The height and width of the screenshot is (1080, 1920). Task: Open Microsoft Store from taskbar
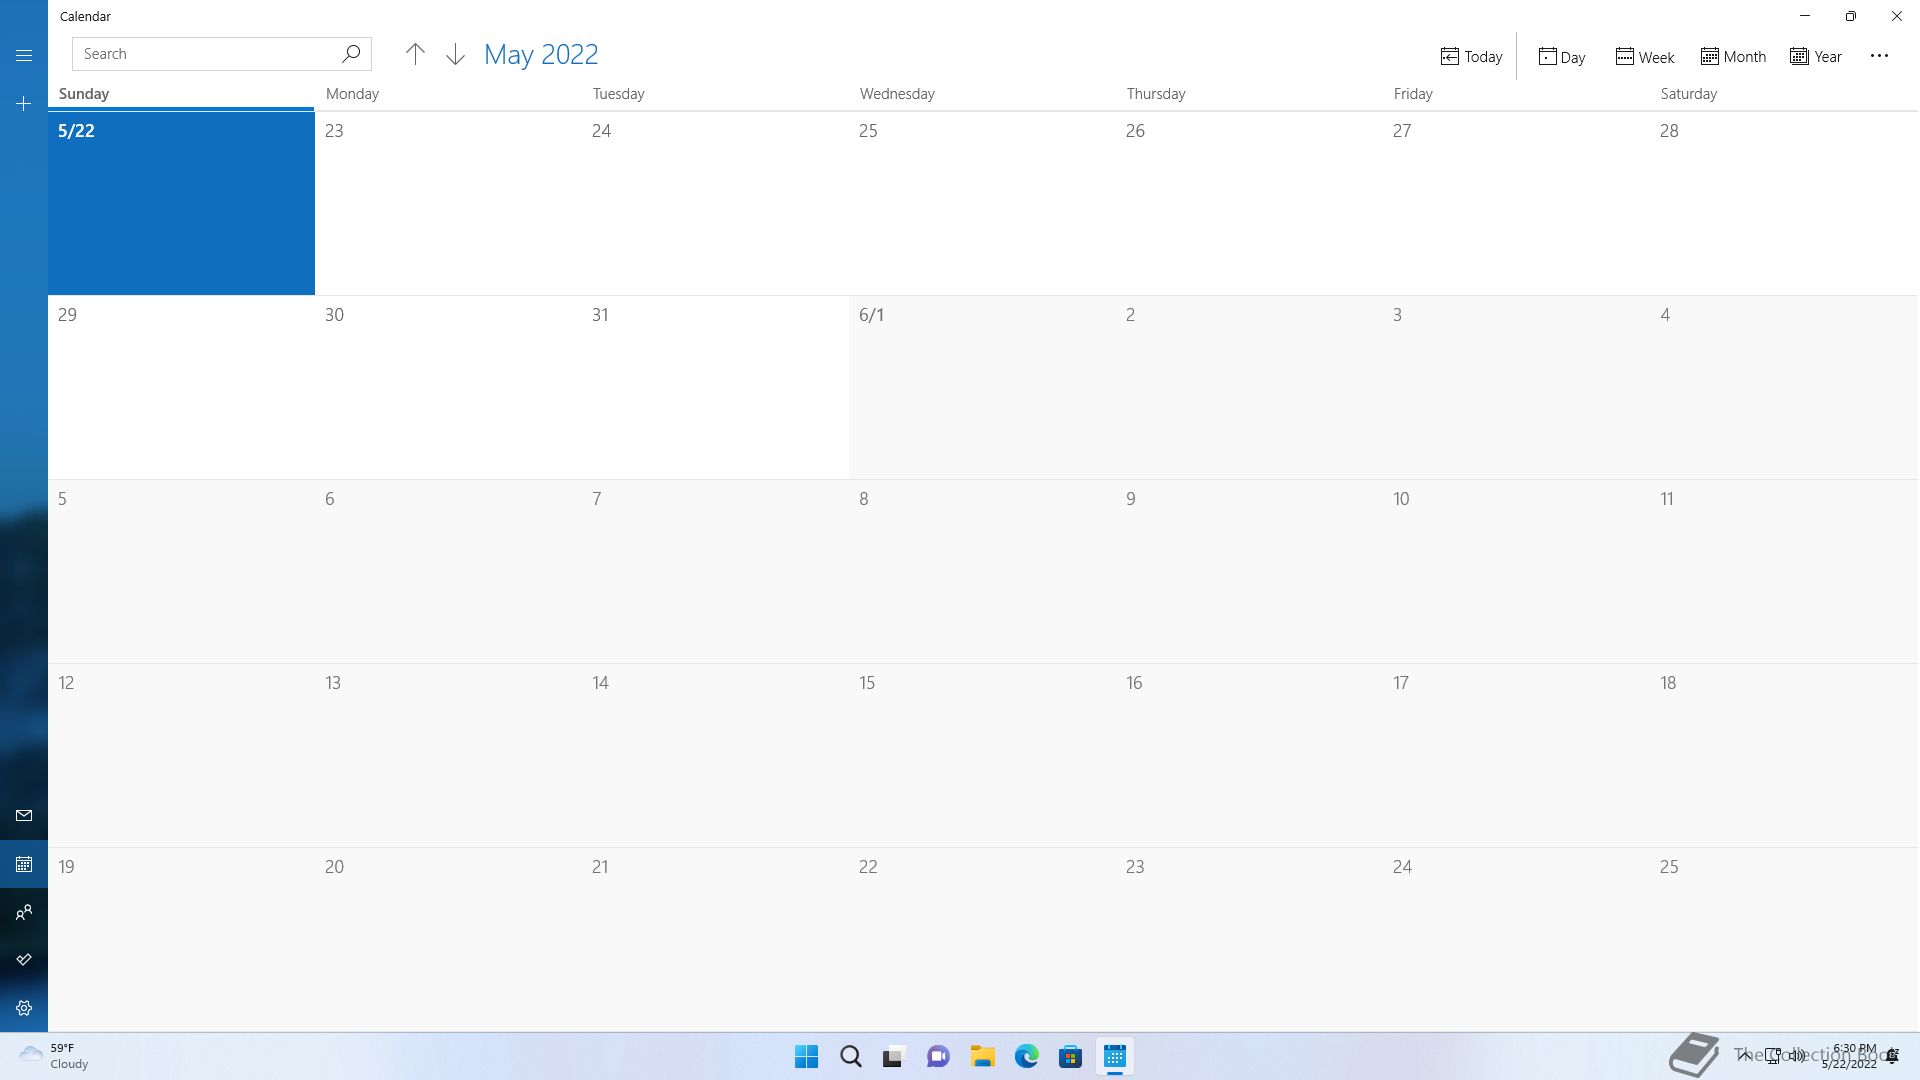pyautogui.click(x=1070, y=1057)
